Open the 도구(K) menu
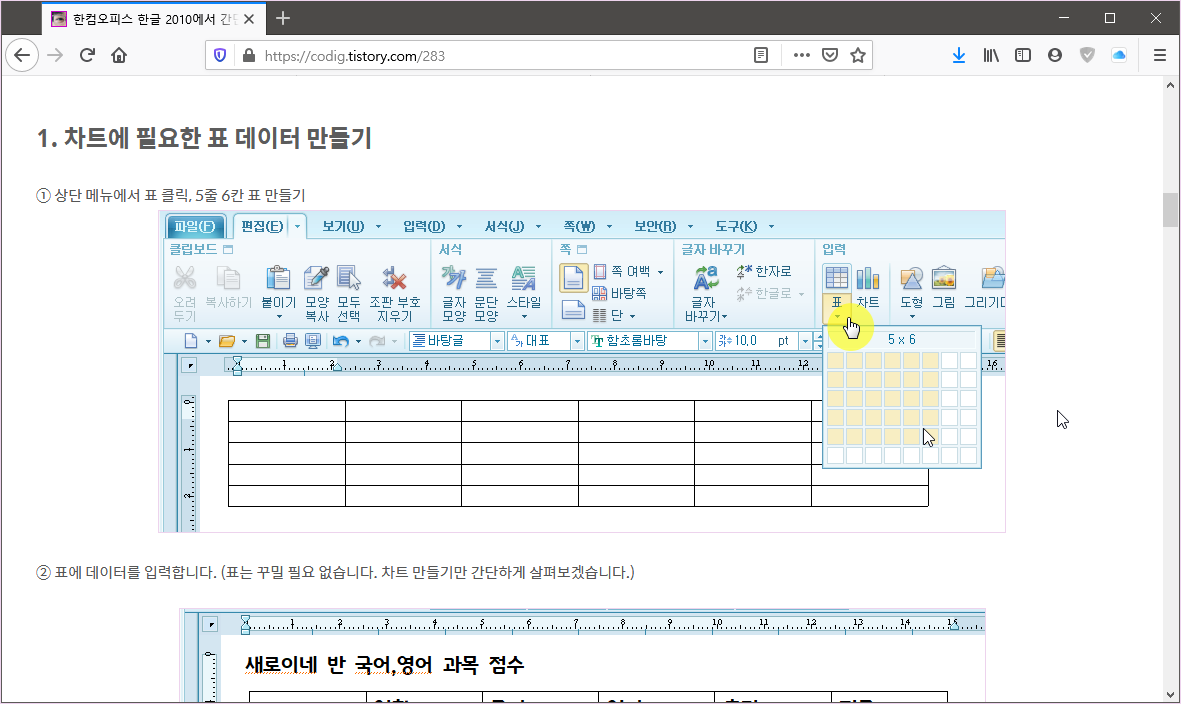1181x704 pixels. coord(736,226)
